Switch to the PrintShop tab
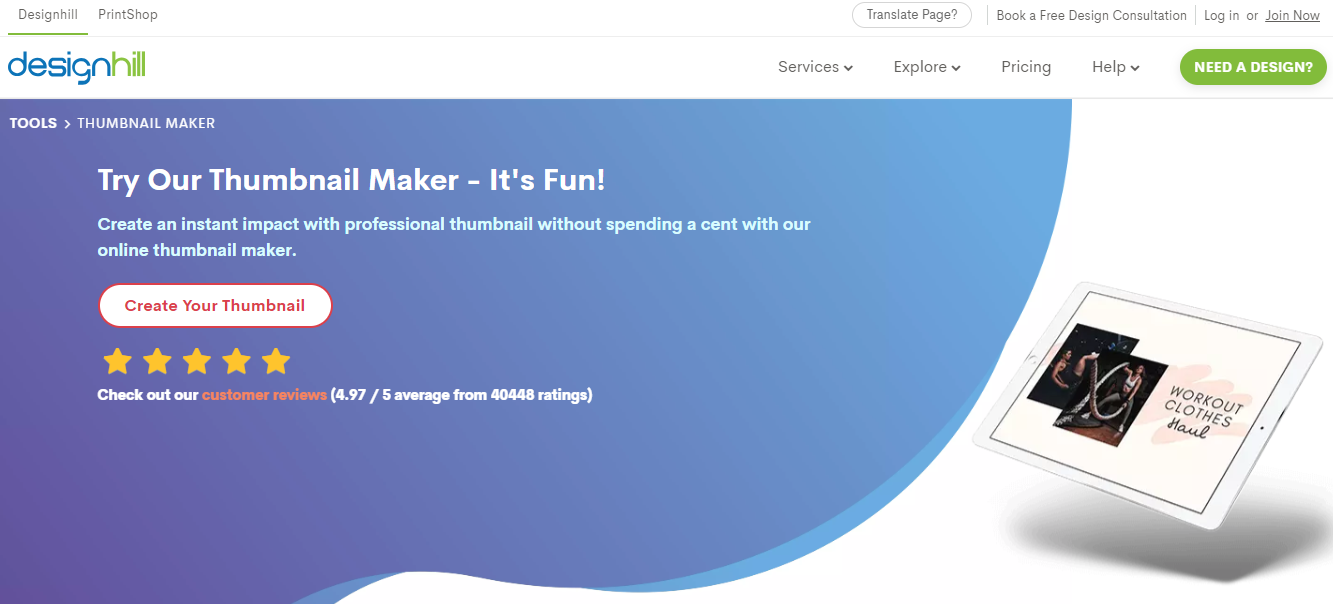The image size is (1333, 604). tap(128, 15)
